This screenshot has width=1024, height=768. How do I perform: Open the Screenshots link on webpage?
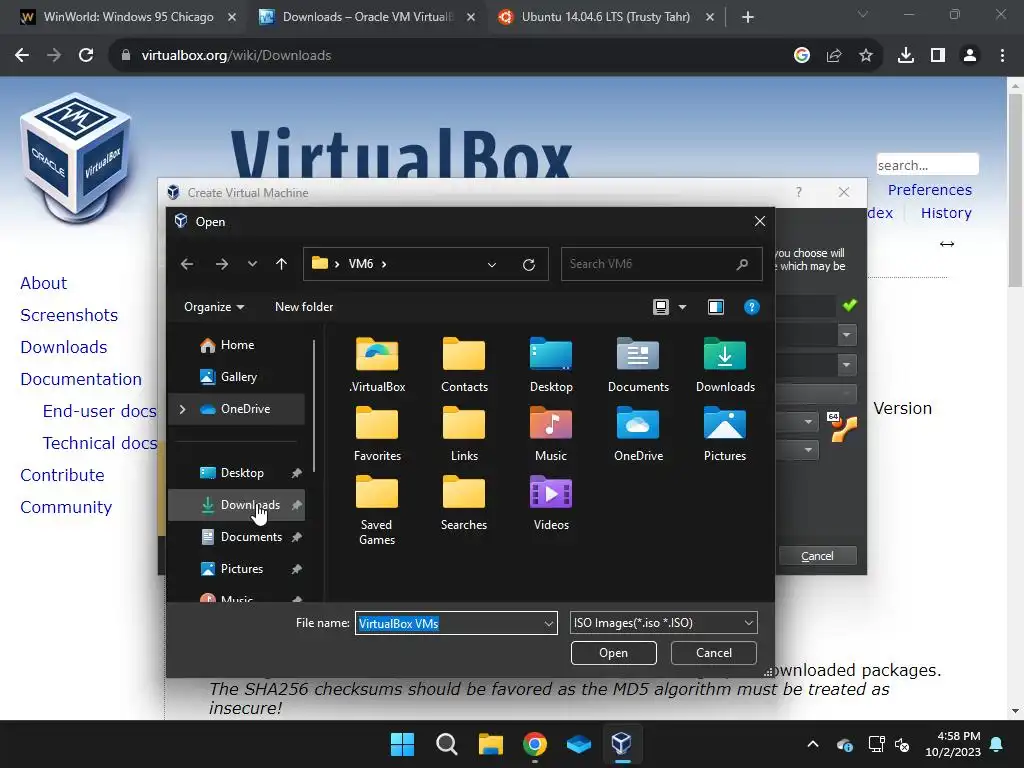(69, 315)
